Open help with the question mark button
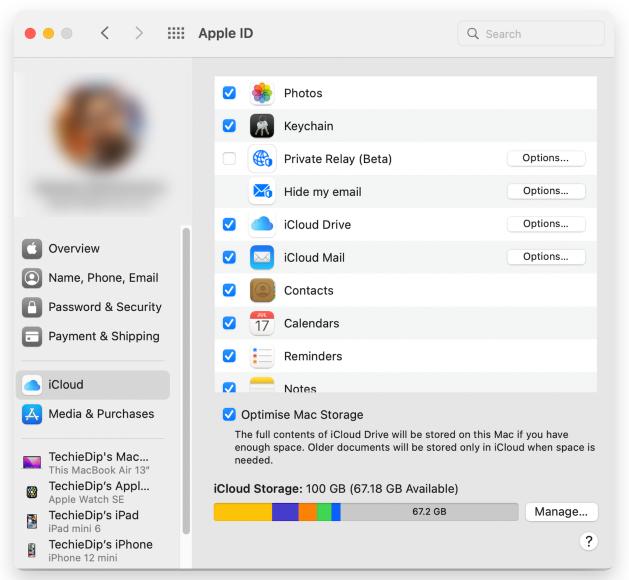 (588, 541)
